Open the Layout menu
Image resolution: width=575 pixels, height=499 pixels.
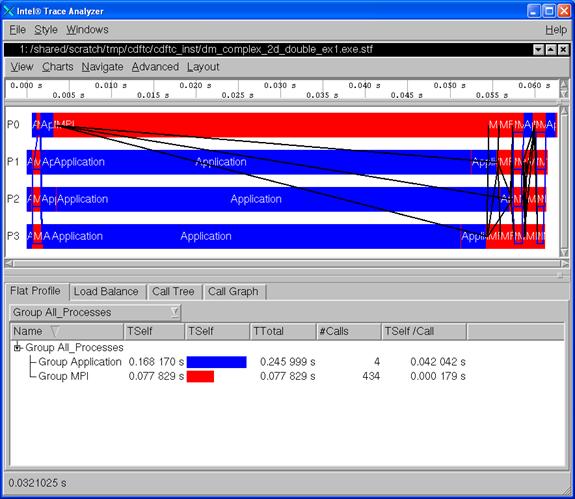coord(203,67)
